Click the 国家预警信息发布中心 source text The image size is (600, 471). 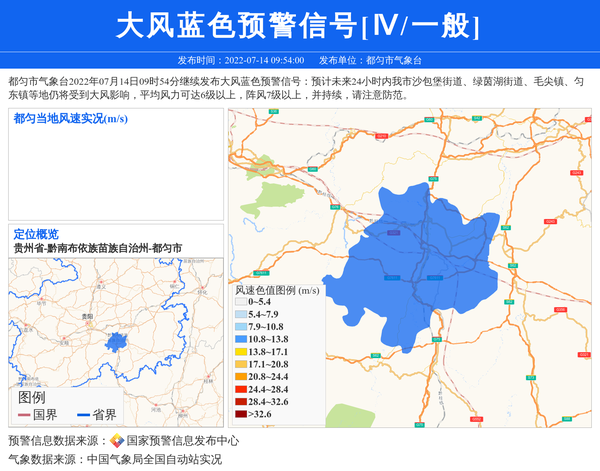coord(182,441)
